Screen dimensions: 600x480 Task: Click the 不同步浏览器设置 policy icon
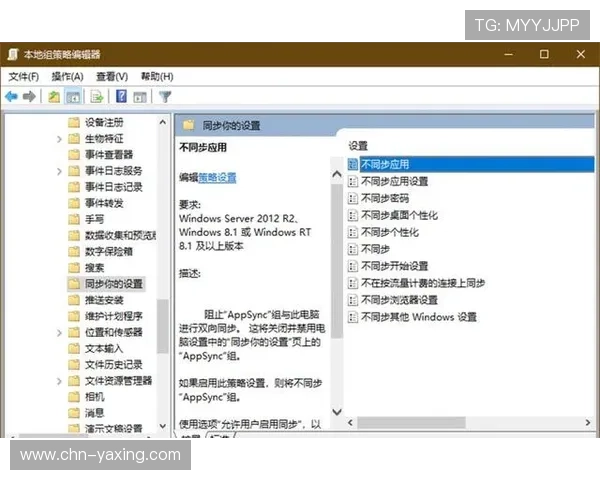(352, 300)
